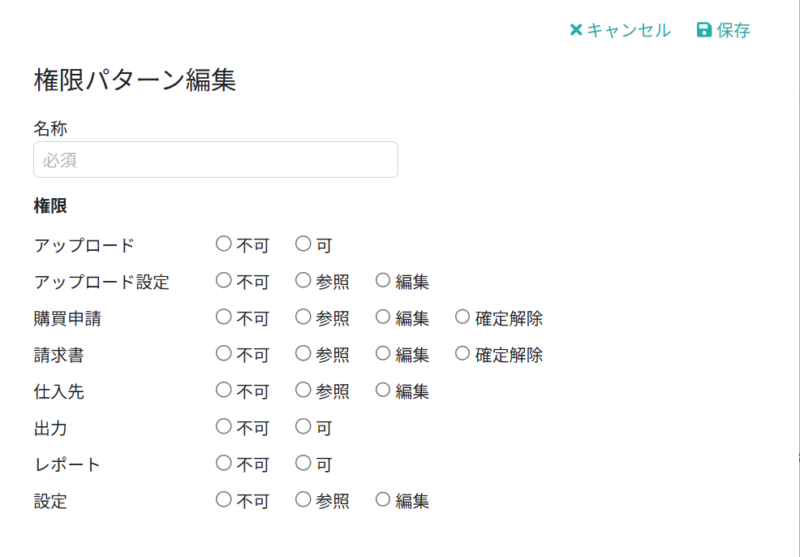Select 可 for アップロード

303,243
